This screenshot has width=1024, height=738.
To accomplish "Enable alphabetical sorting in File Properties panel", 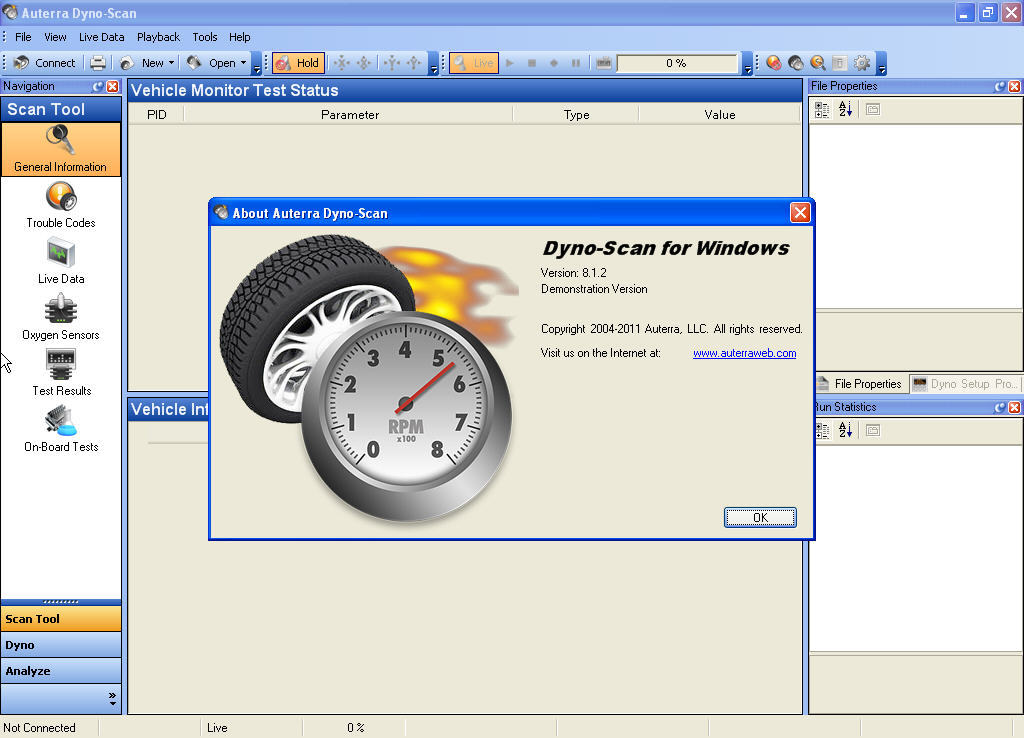I will pos(845,109).
